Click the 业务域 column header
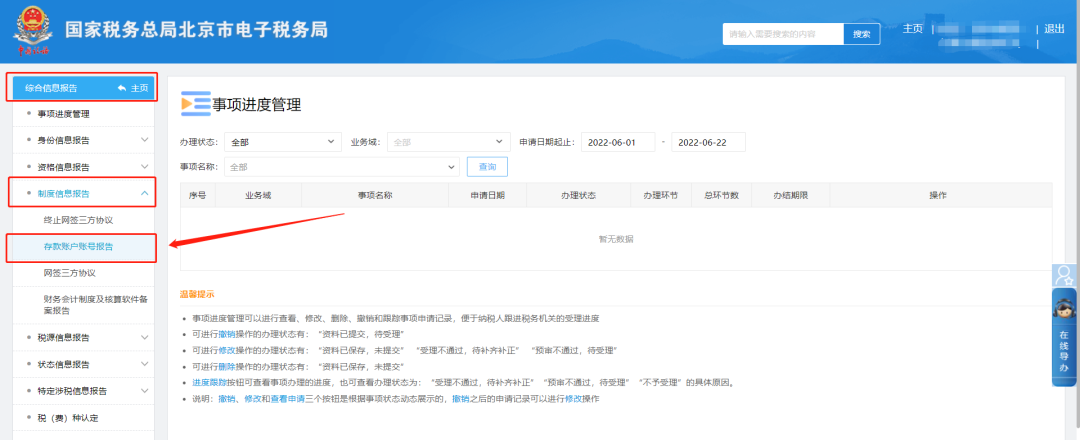Viewport: 1080px width, 440px height. [x=258, y=196]
